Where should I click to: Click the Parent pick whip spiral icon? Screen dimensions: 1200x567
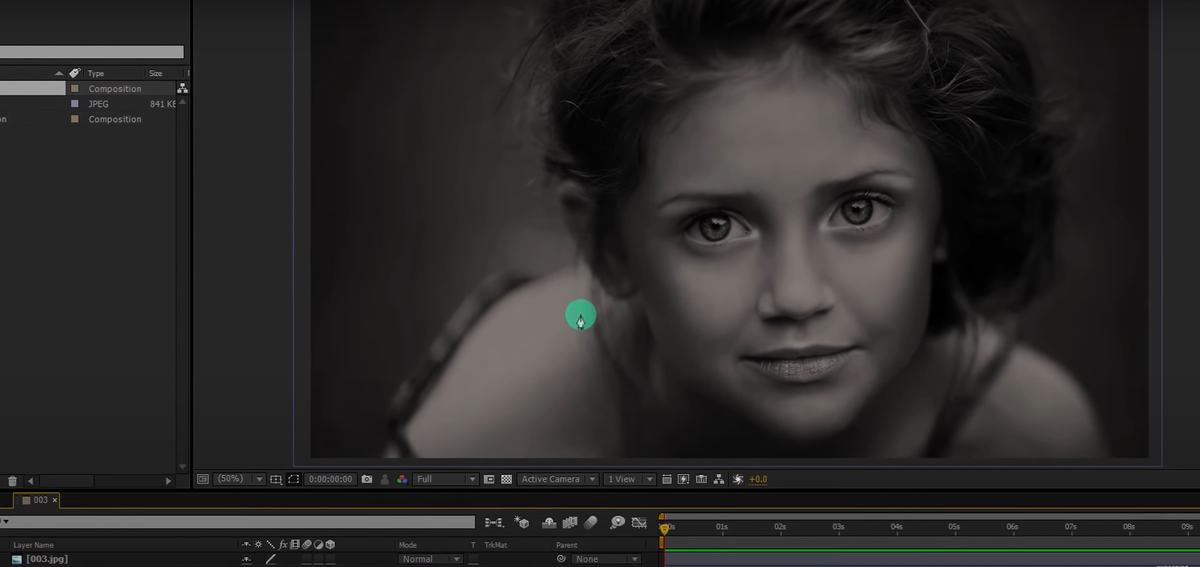click(561, 559)
